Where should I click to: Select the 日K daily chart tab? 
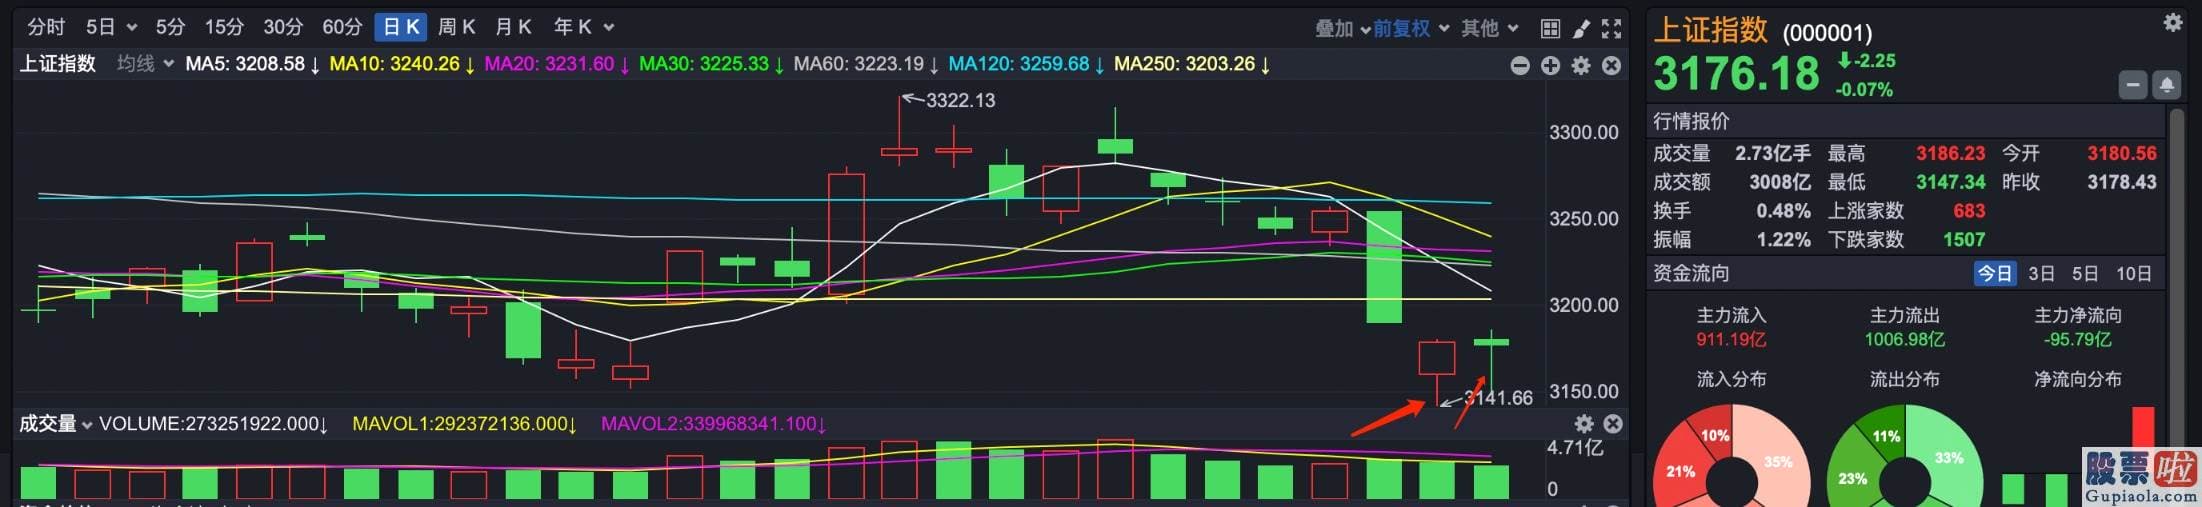[401, 28]
